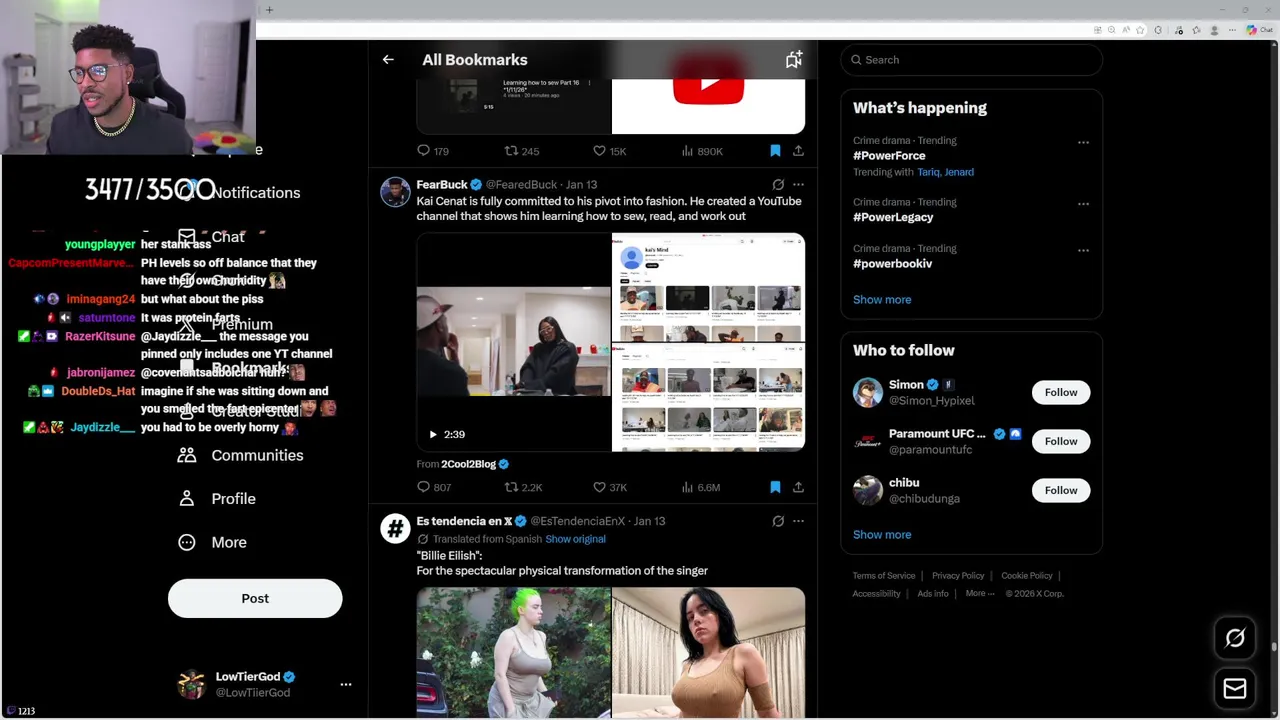
Task: Open LowTierGod account avatar
Action: (190, 684)
